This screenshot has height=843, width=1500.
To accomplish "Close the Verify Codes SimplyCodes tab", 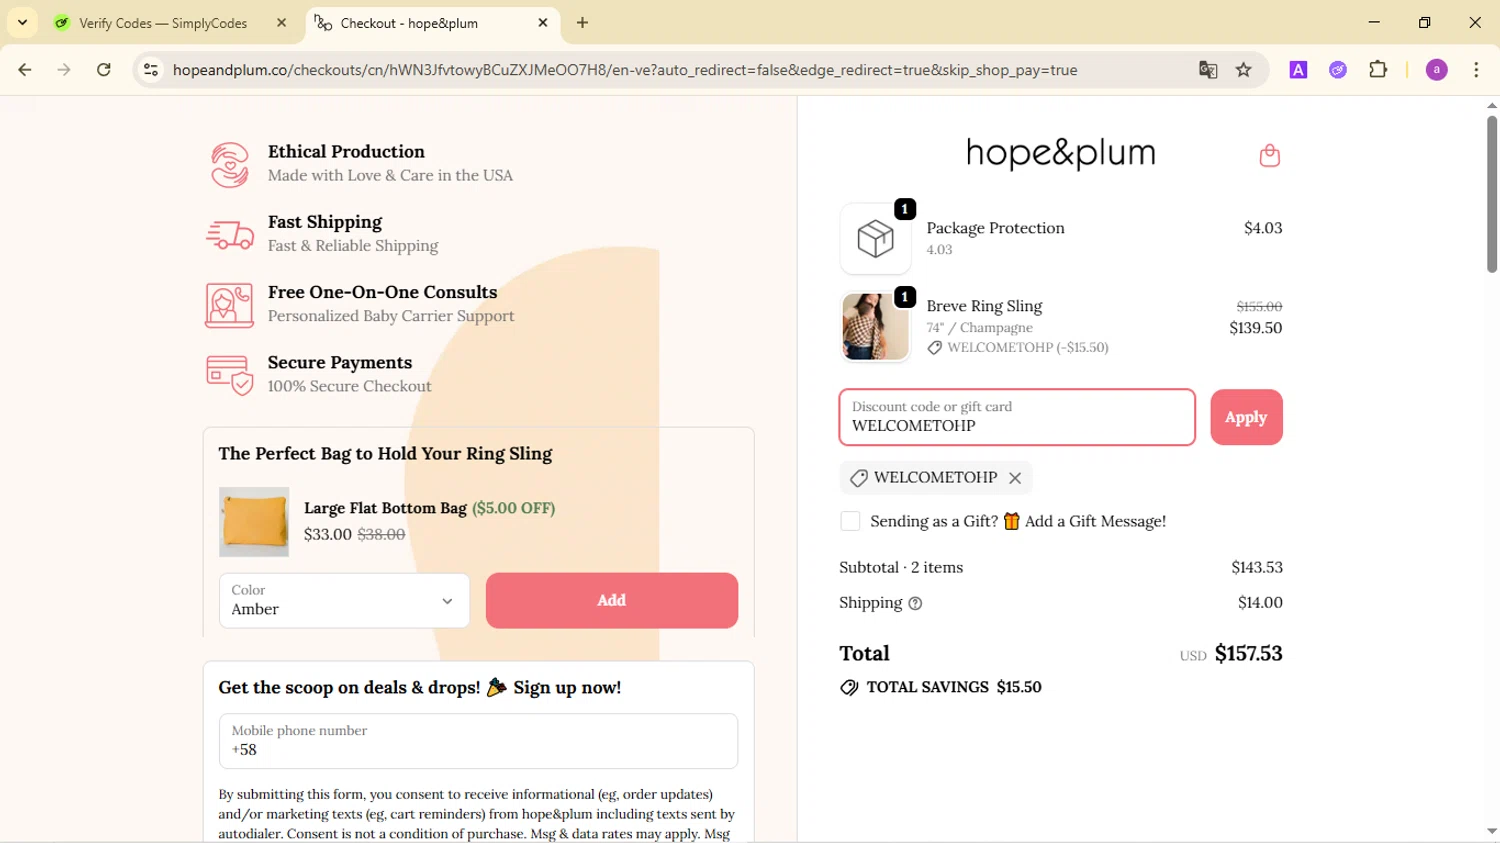I will (282, 23).
